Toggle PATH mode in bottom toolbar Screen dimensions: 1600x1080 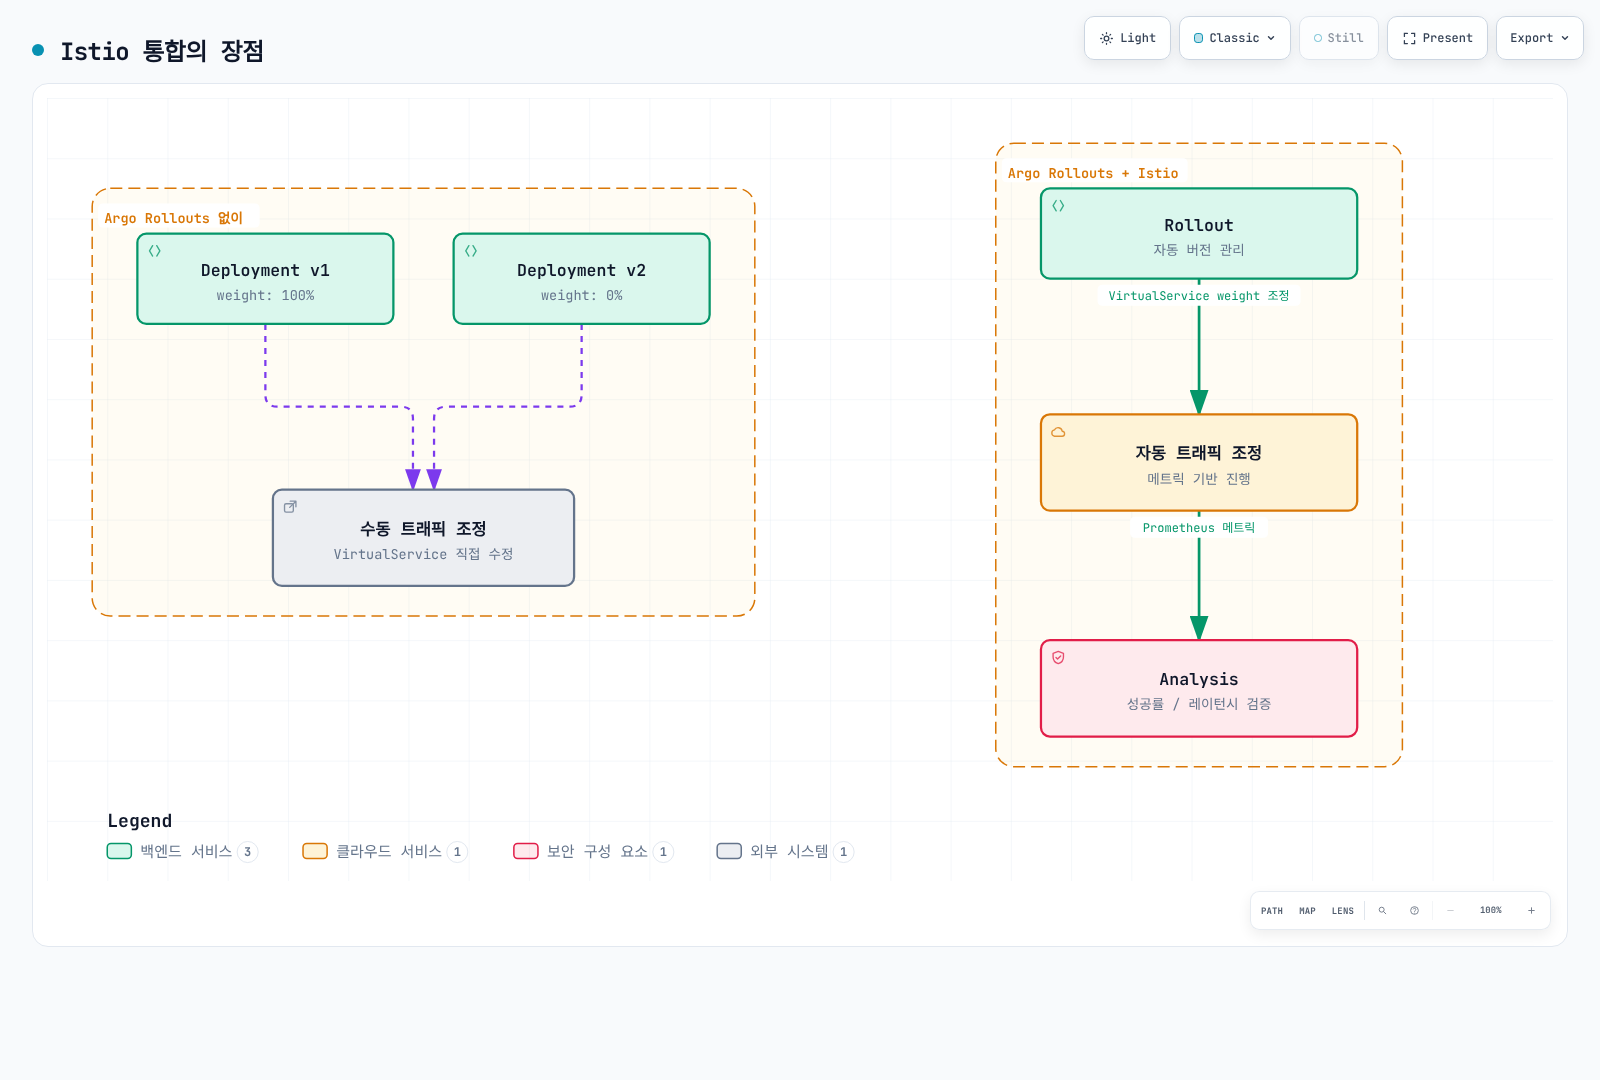[1272, 911]
